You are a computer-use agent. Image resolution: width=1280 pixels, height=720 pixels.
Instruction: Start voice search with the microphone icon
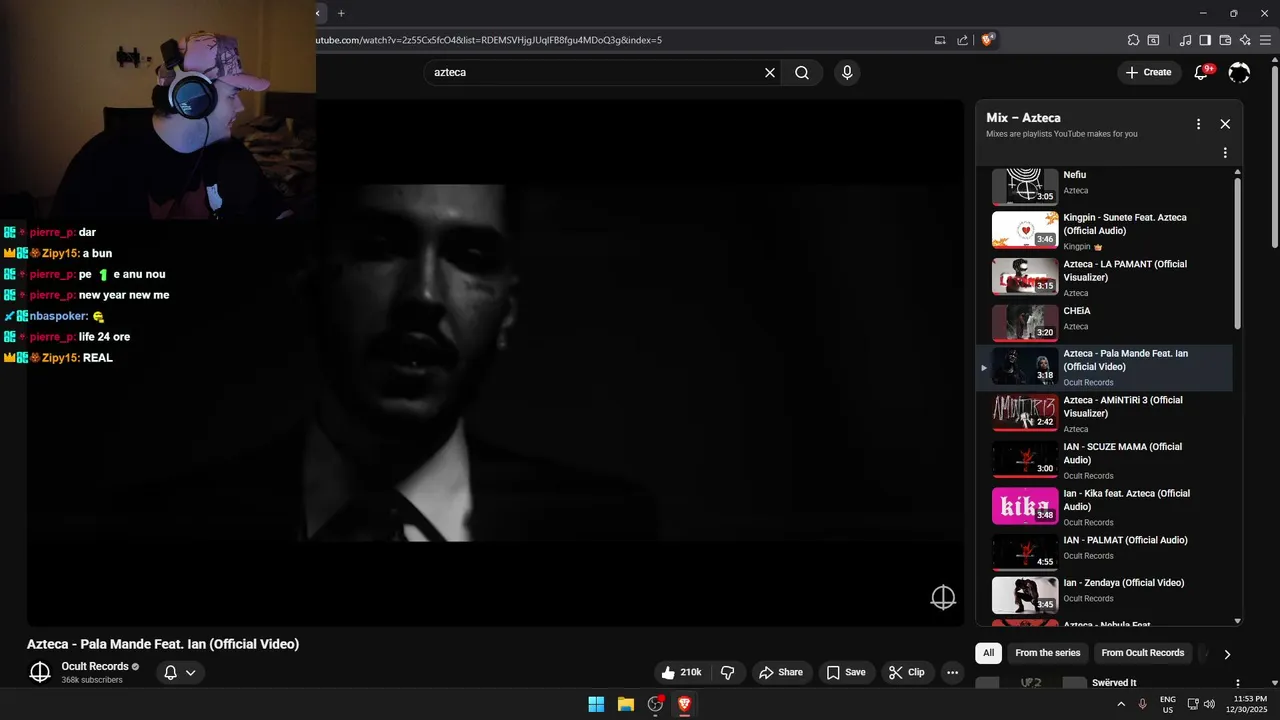click(x=847, y=72)
